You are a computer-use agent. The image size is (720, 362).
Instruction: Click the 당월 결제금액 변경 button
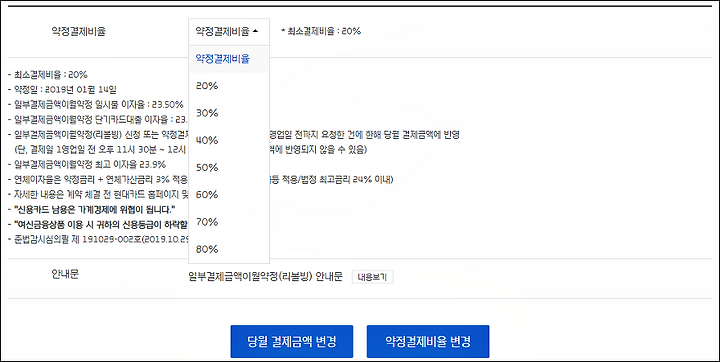292,341
